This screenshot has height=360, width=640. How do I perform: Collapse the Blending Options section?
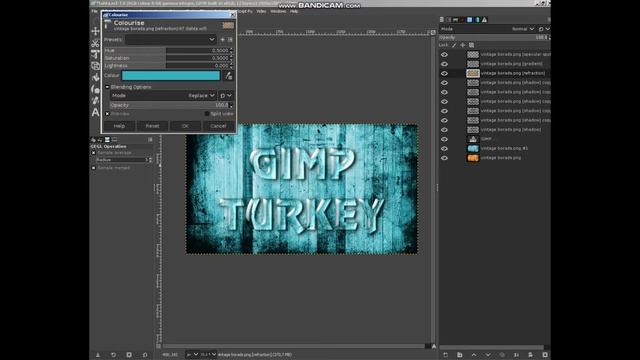(x=107, y=87)
